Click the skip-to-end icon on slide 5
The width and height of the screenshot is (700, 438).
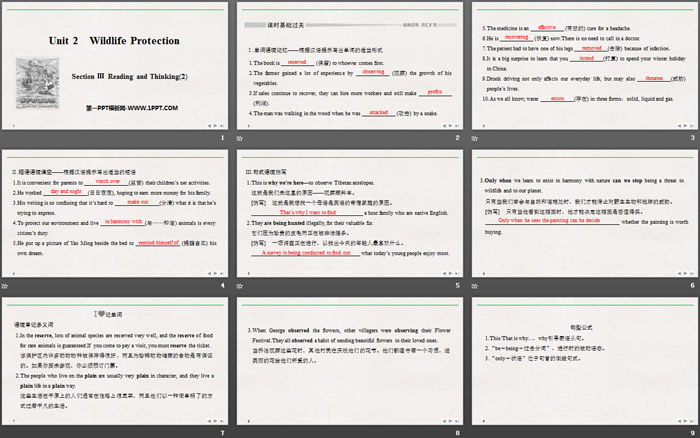click(457, 273)
